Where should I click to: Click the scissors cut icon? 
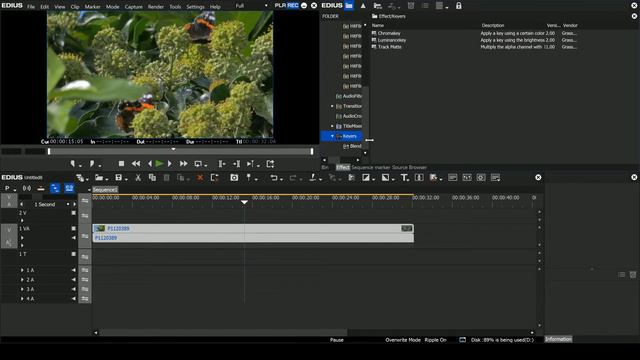pyautogui.click(x=138, y=178)
